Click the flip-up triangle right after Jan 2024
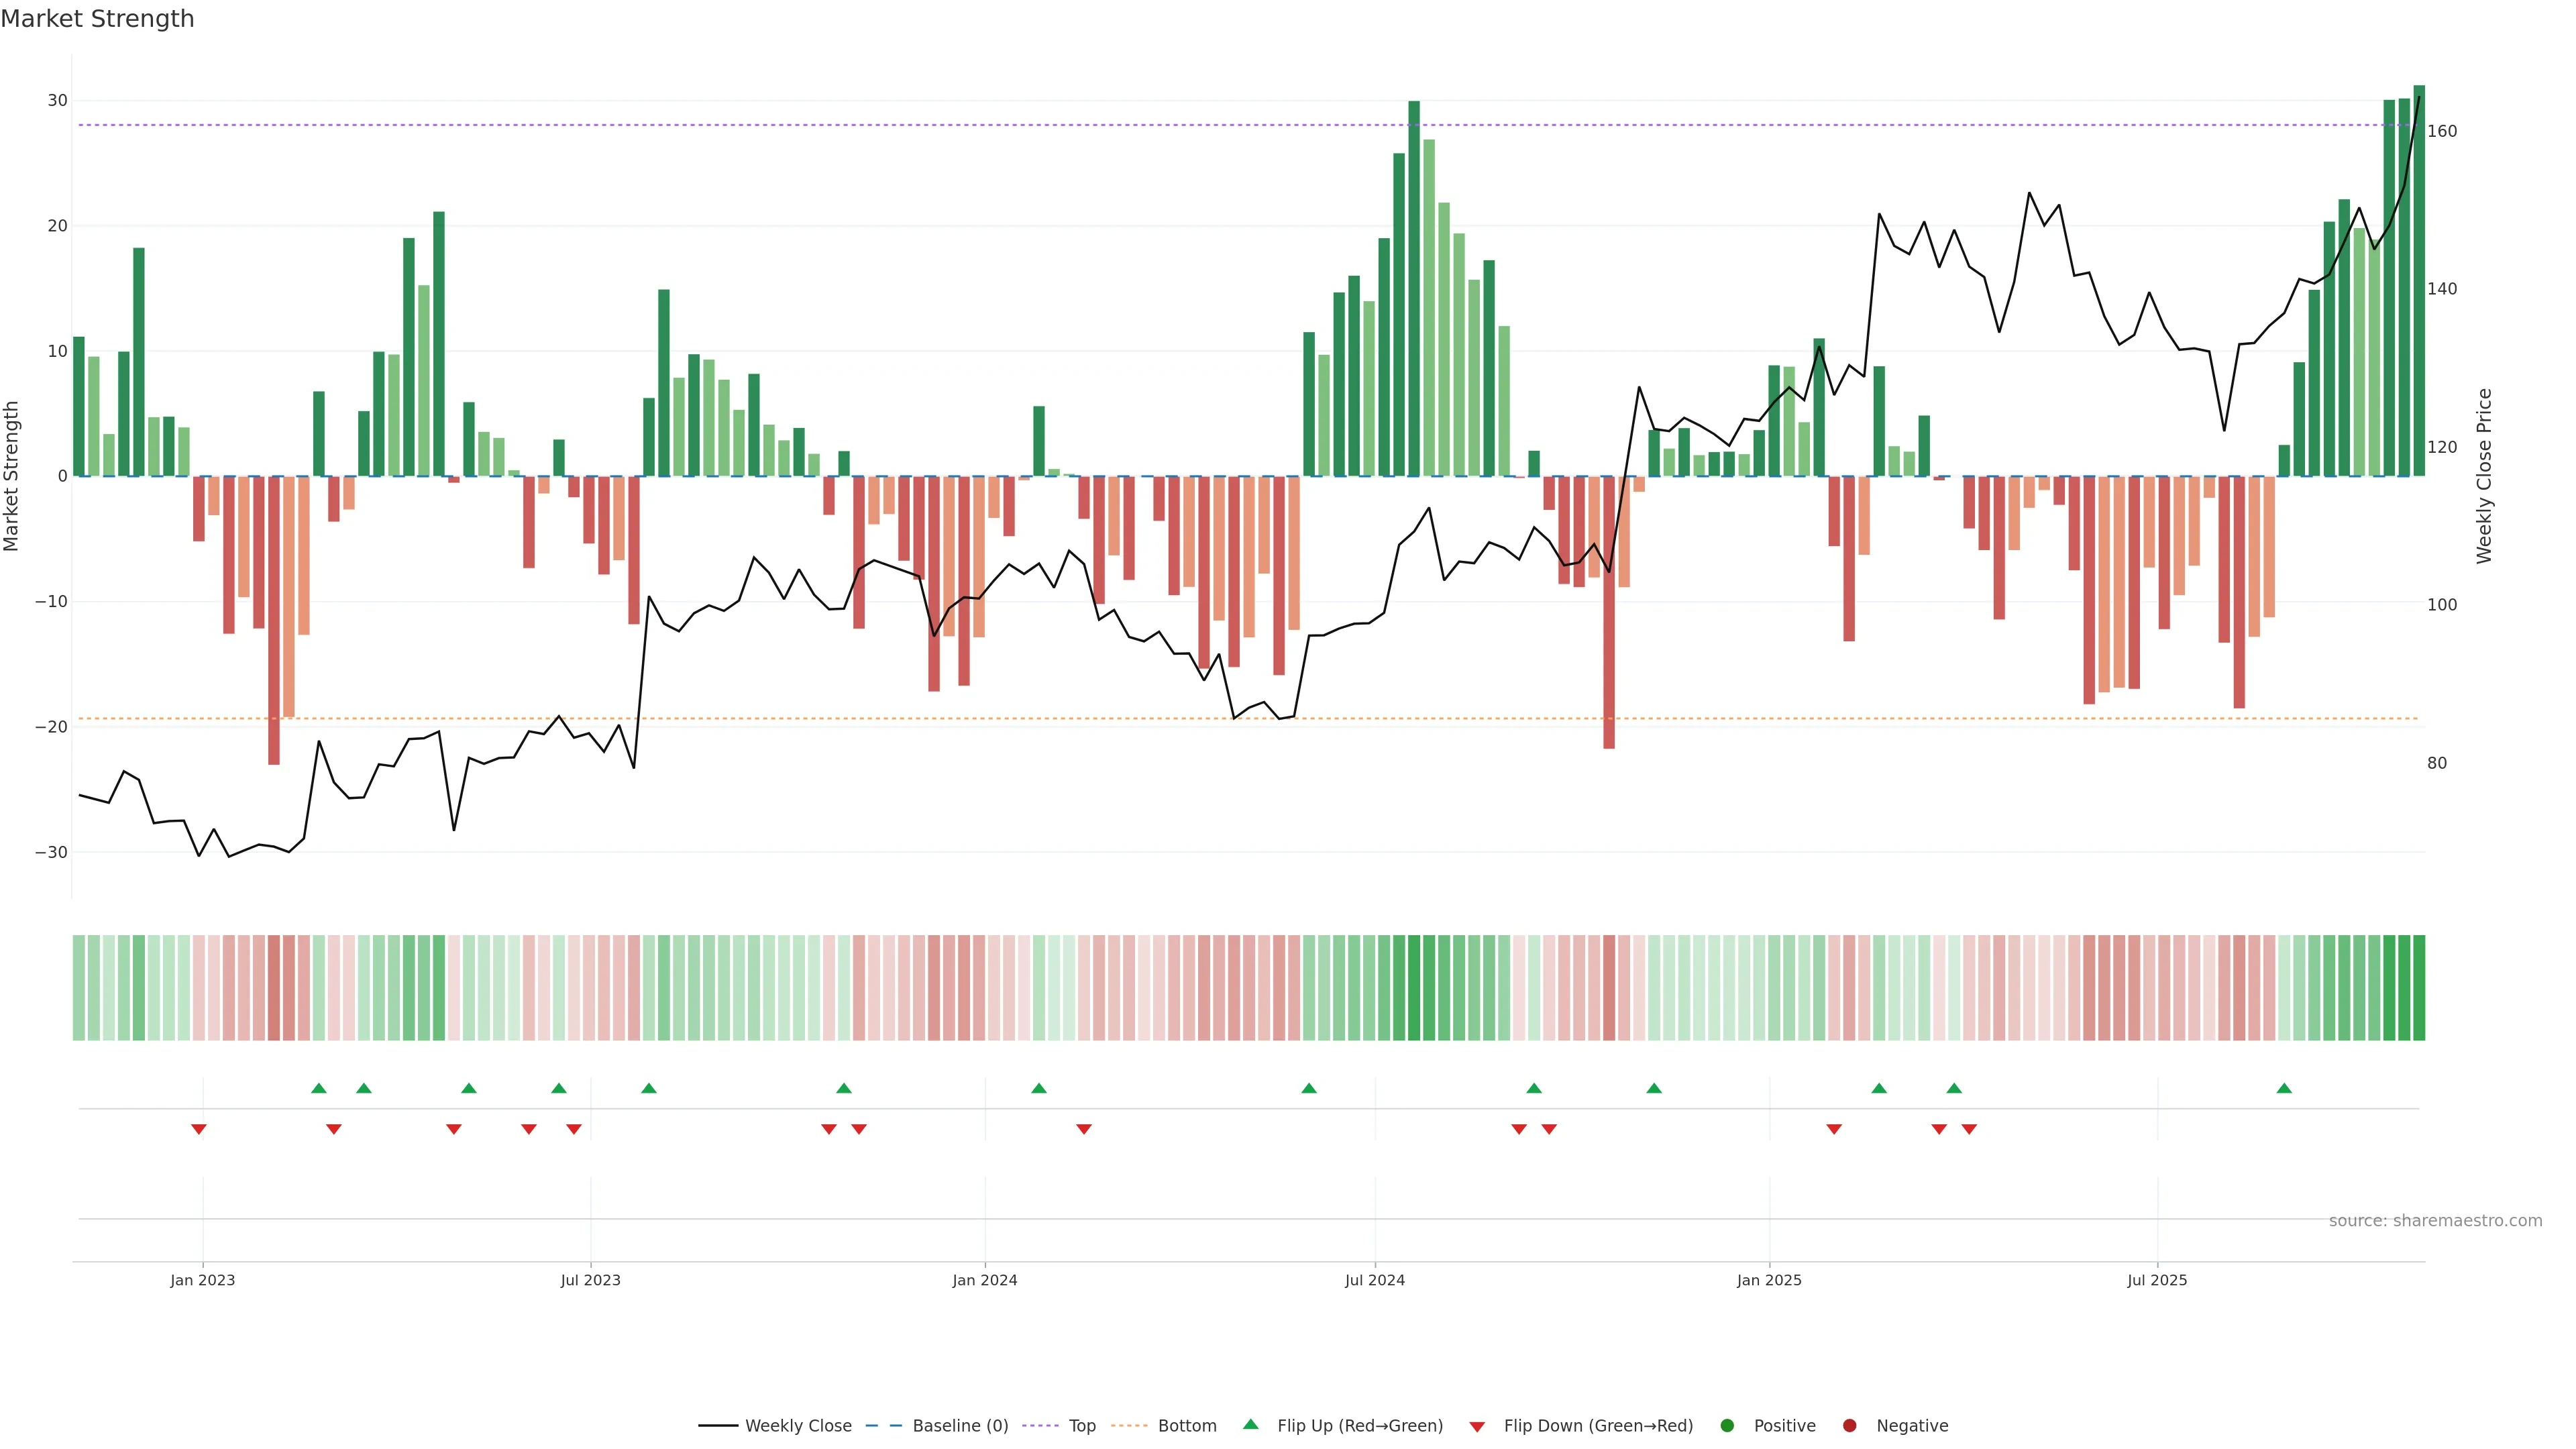The width and height of the screenshot is (2576, 1449). click(x=1039, y=1088)
